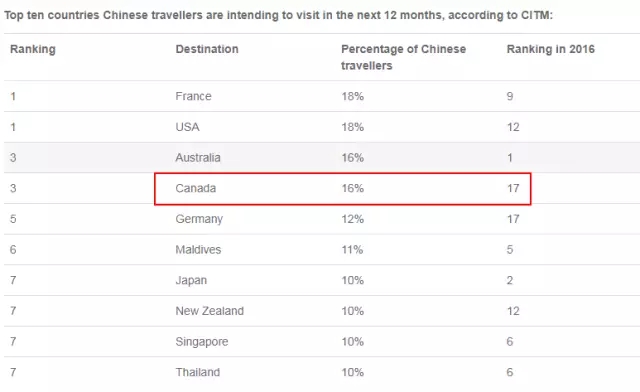This screenshot has height=392, width=640.
Task: Click Percentage of Chinese travellers header
Action: (x=403, y=57)
